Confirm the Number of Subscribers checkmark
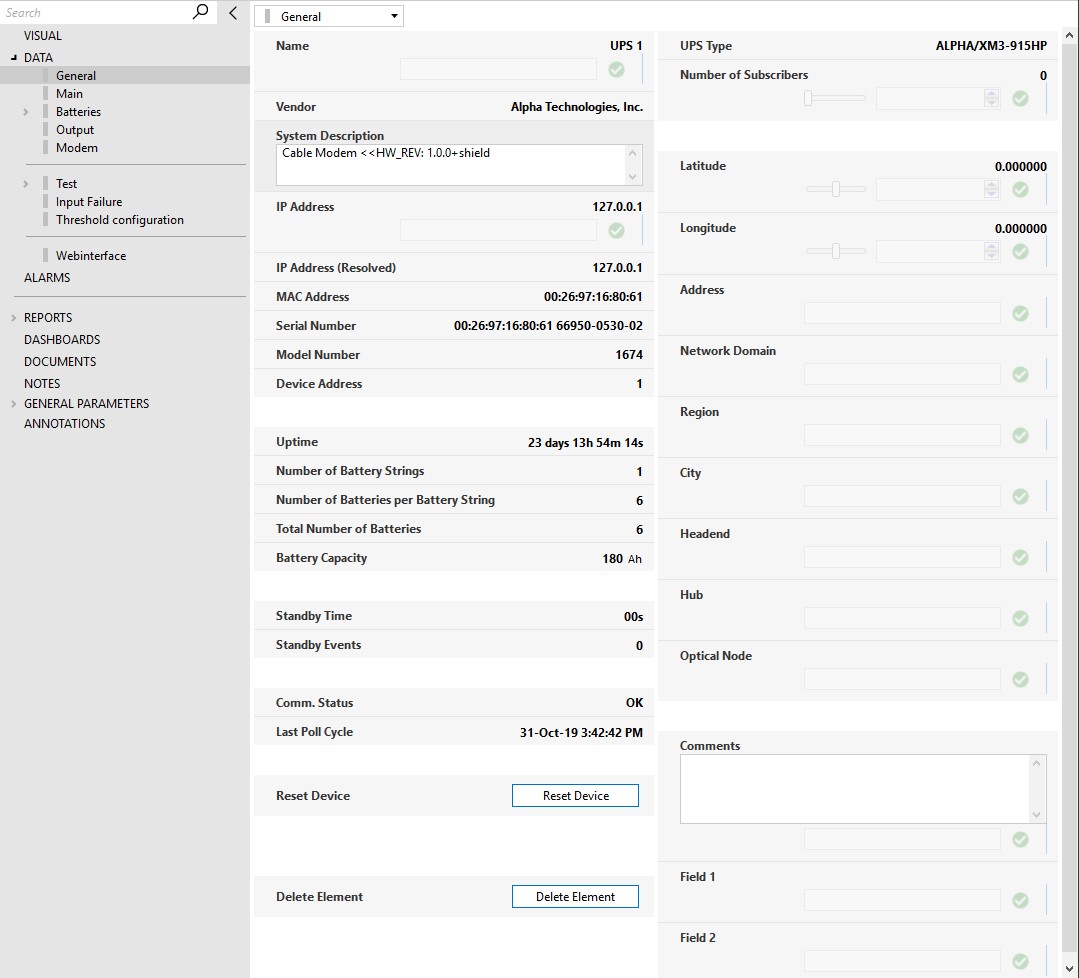Image resolution: width=1079 pixels, height=978 pixels. click(1021, 98)
